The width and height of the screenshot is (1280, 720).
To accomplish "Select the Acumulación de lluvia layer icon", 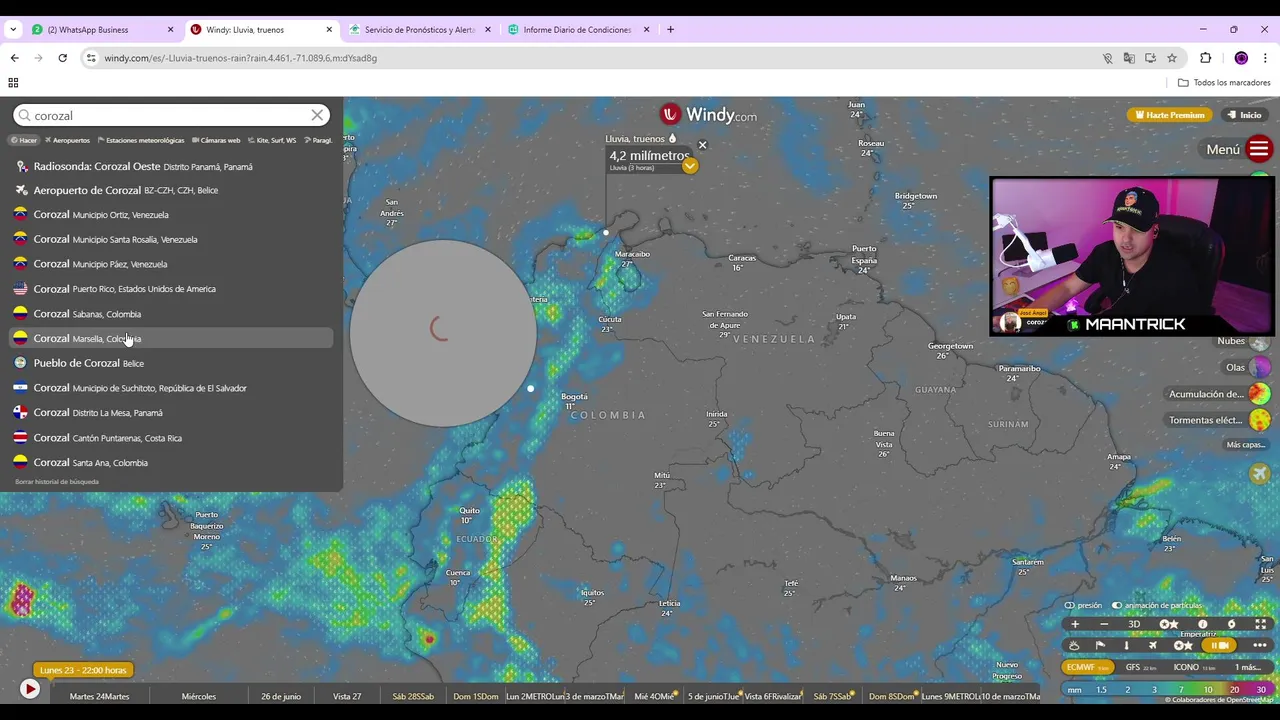I will (x=1260, y=394).
